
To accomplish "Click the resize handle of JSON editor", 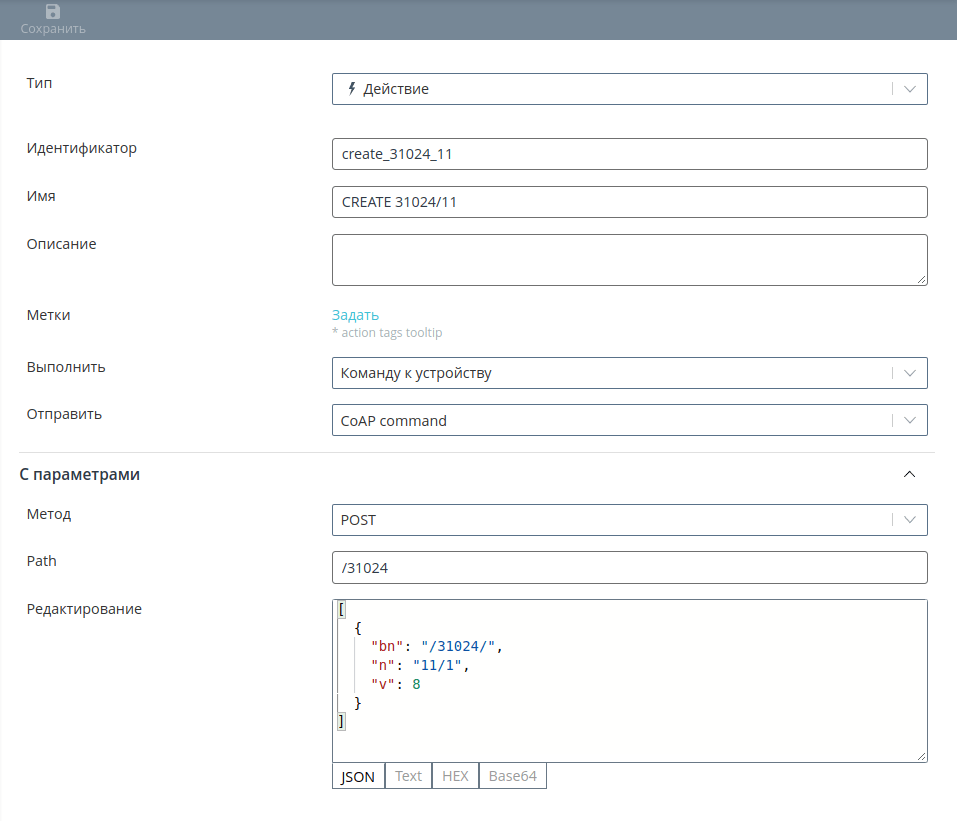I will (x=922, y=756).
